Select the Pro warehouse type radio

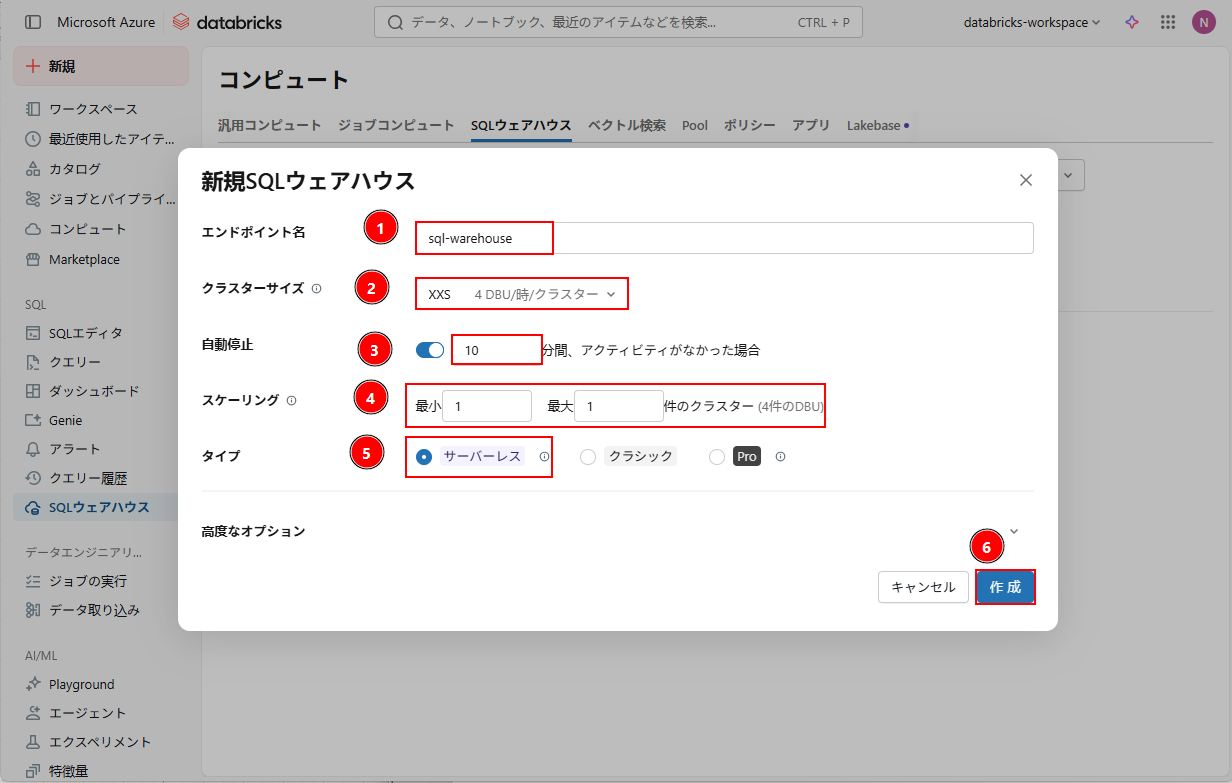tap(716, 457)
